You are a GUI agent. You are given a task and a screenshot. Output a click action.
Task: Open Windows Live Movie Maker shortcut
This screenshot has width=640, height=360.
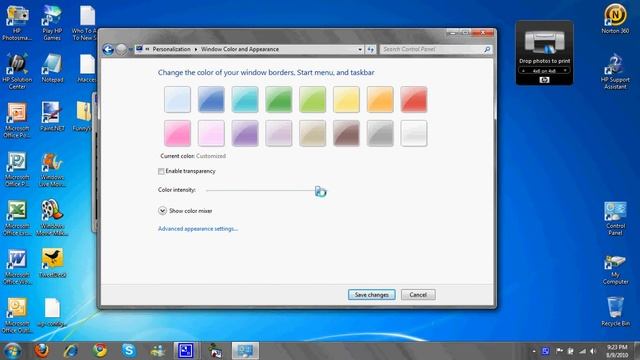pyautogui.click(x=52, y=169)
